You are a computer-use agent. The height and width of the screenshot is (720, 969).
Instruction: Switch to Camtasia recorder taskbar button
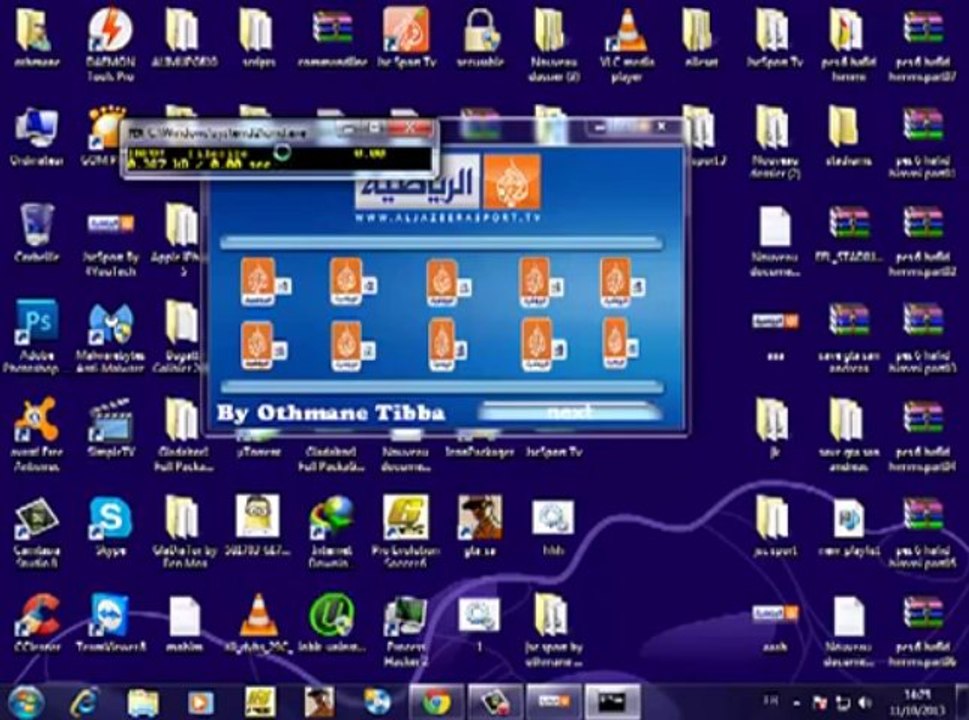[x=494, y=702]
